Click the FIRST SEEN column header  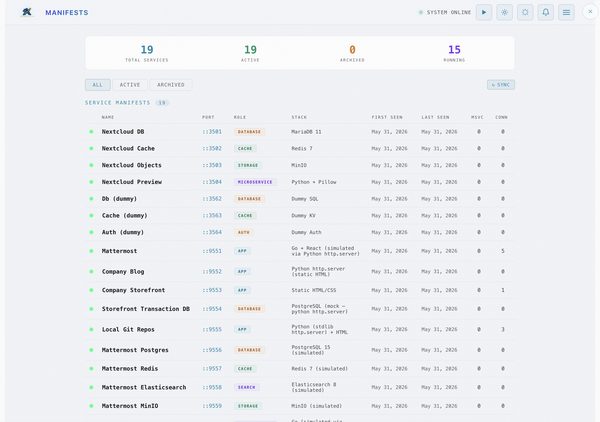point(387,117)
